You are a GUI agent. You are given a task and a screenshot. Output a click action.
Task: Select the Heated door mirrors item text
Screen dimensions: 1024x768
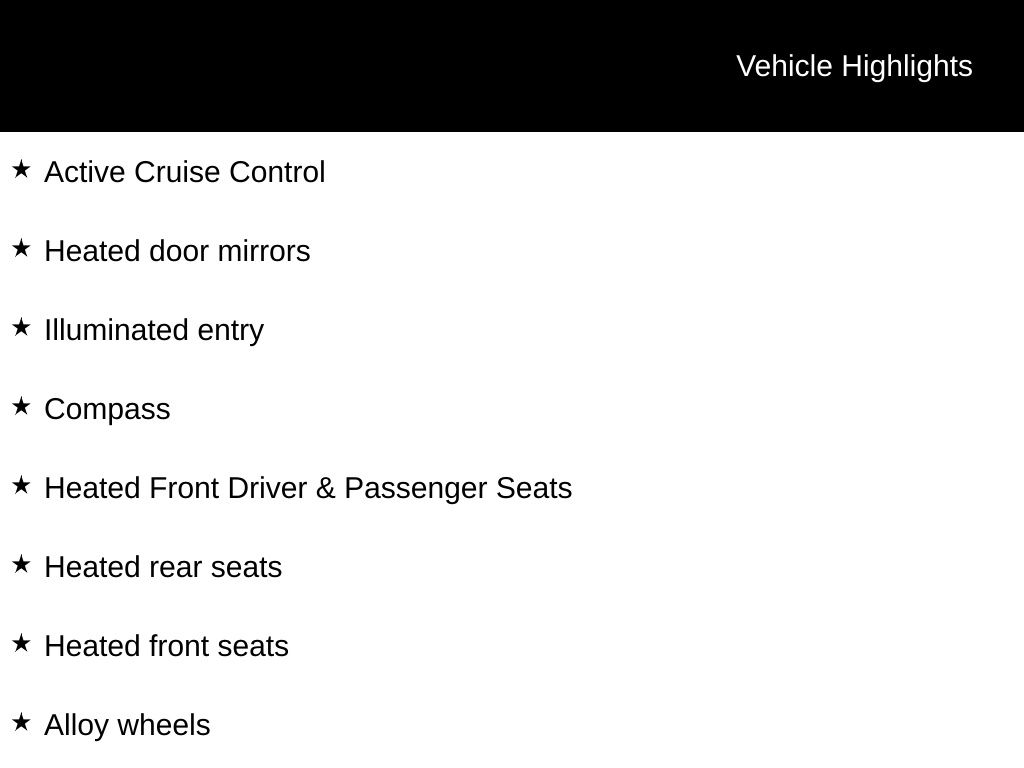(x=177, y=251)
